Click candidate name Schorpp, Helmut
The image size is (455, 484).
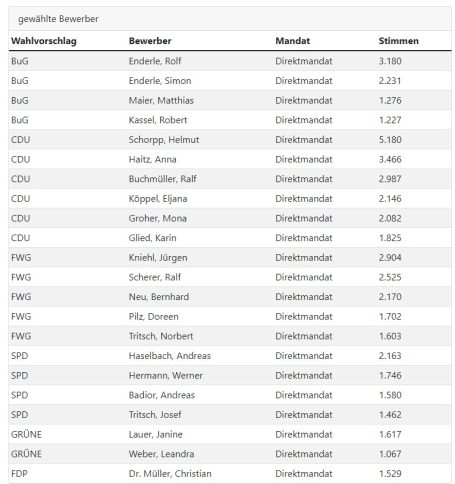pyautogui.click(x=164, y=140)
